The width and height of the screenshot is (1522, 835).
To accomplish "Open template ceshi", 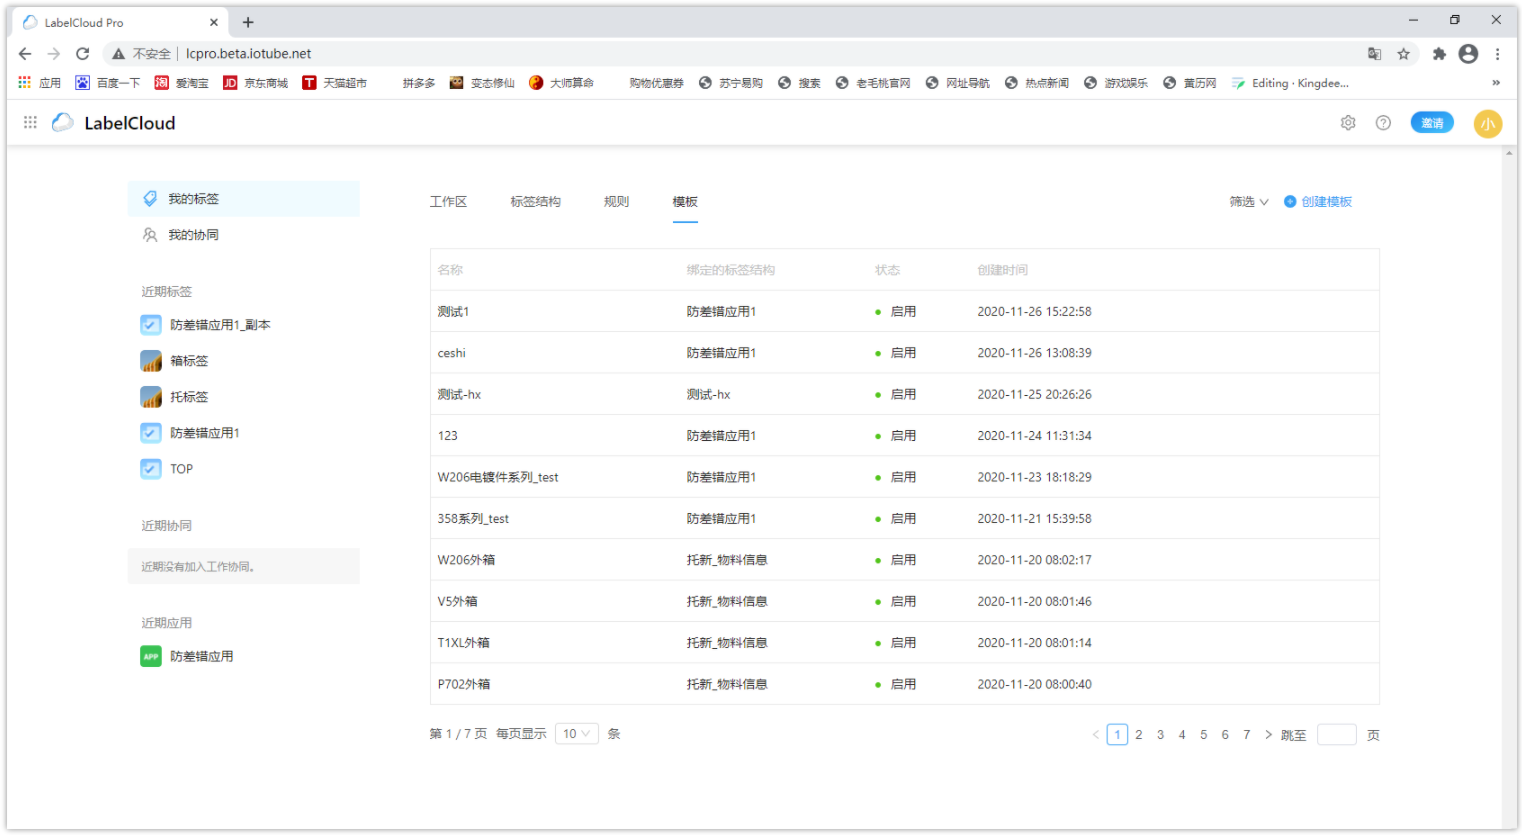I will coord(451,353).
